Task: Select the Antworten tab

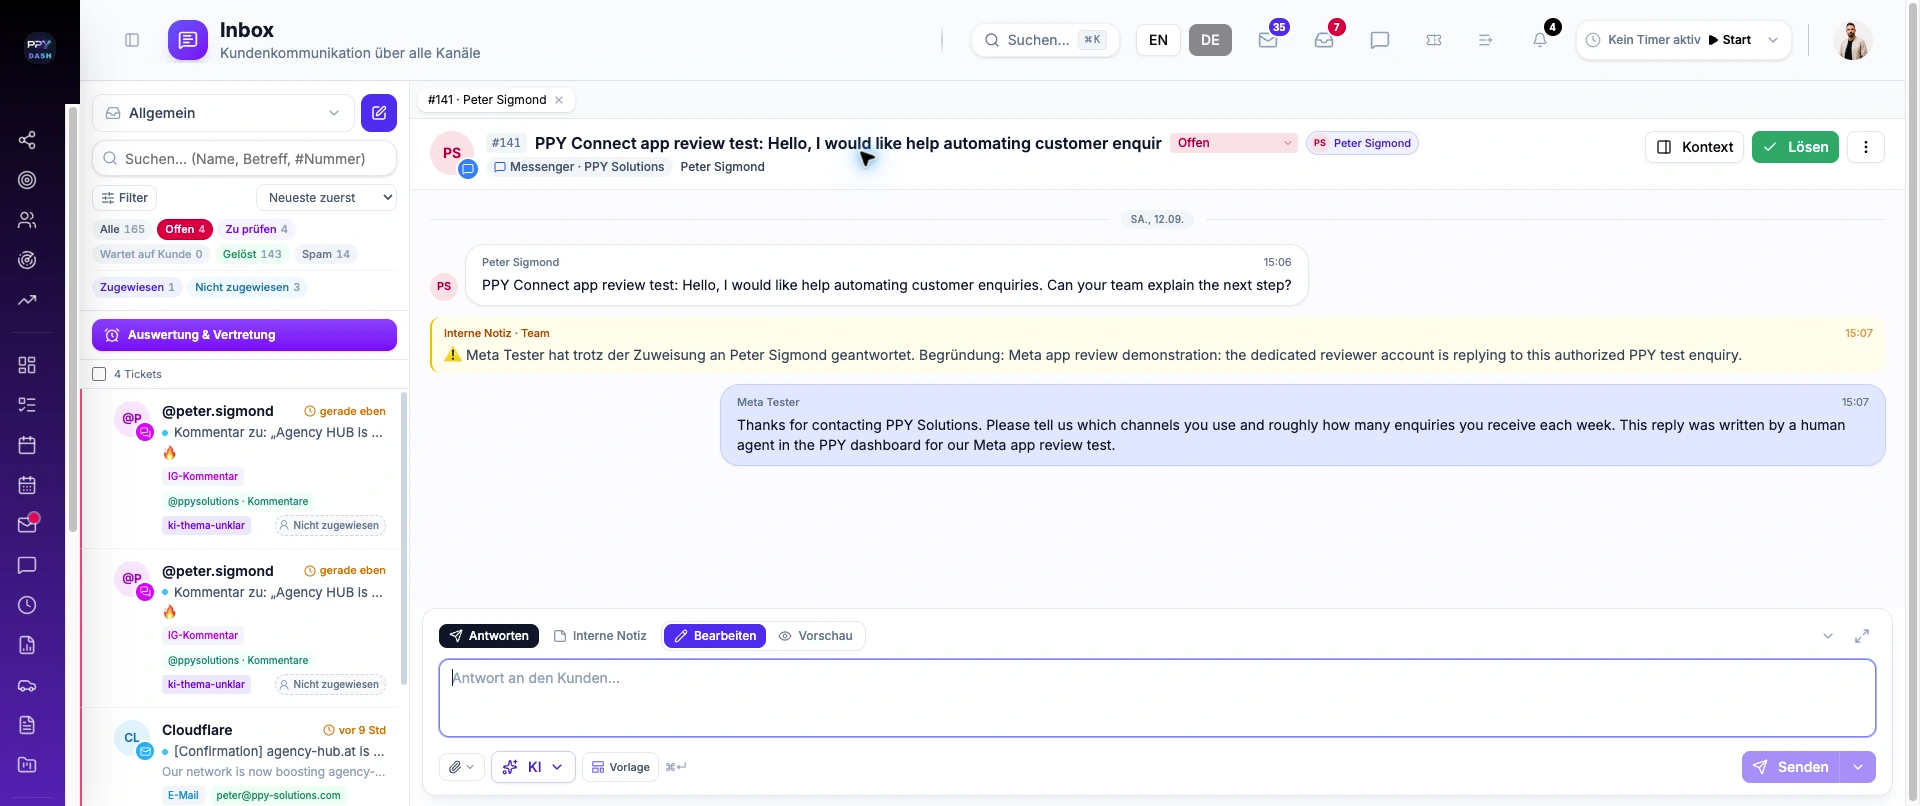Action: (489, 636)
